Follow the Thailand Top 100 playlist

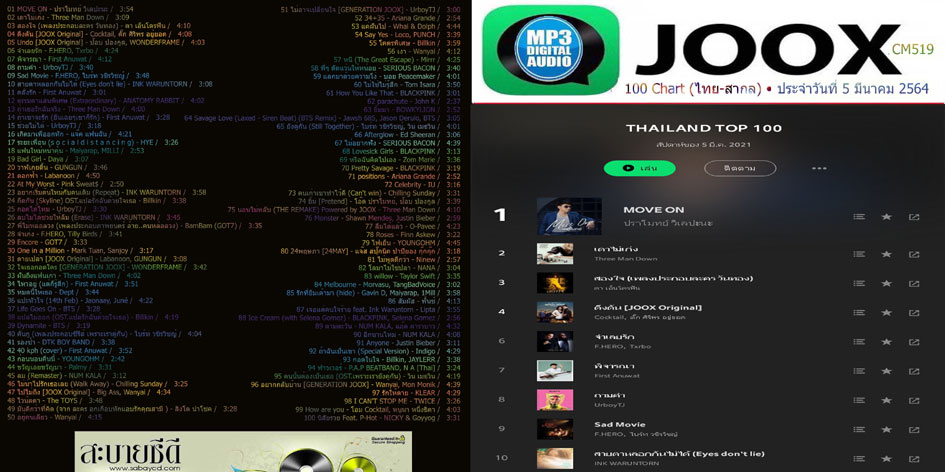pyautogui.click(x=739, y=168)
